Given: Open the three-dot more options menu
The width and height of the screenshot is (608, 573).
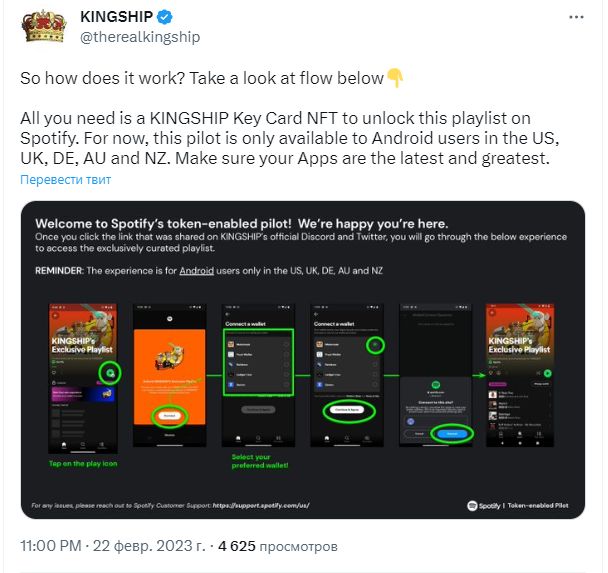Looking at the screenshot, I should coord(576,17).
